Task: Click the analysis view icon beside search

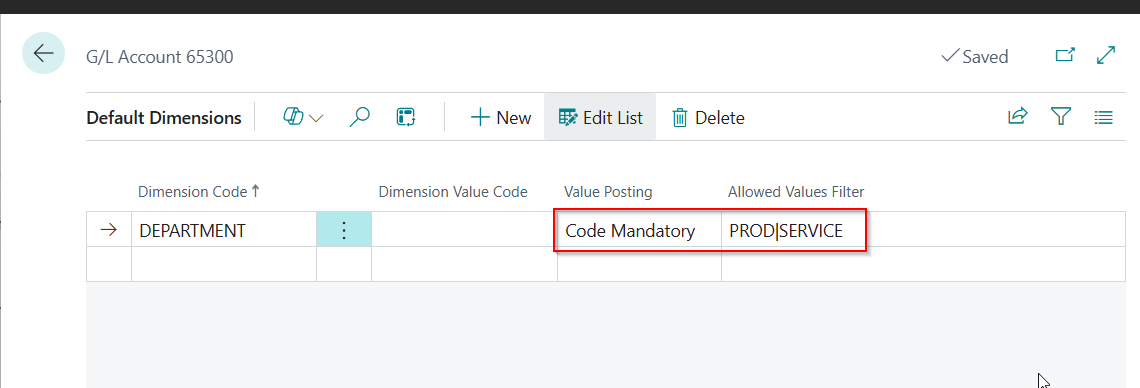Action: [x=406, y=117]
